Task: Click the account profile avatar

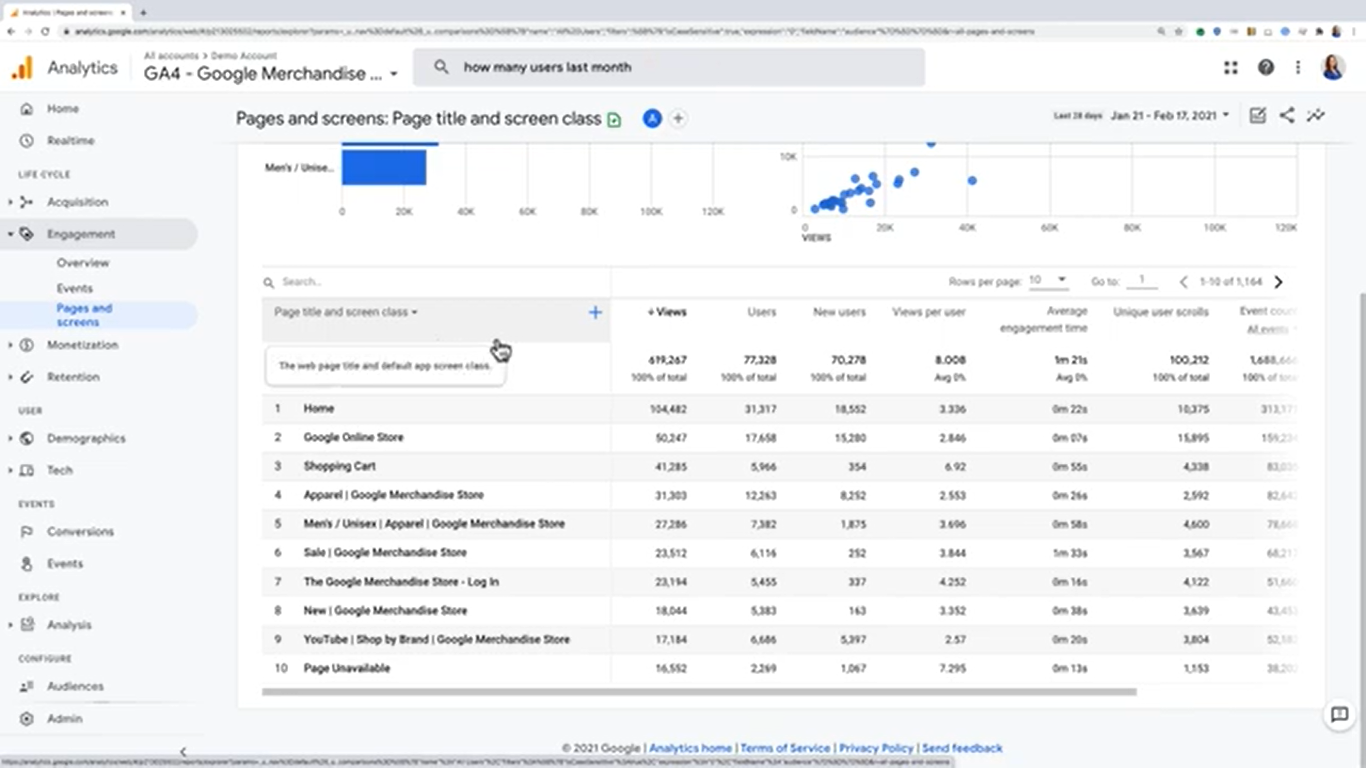Action: click(x=1333, y=68)
